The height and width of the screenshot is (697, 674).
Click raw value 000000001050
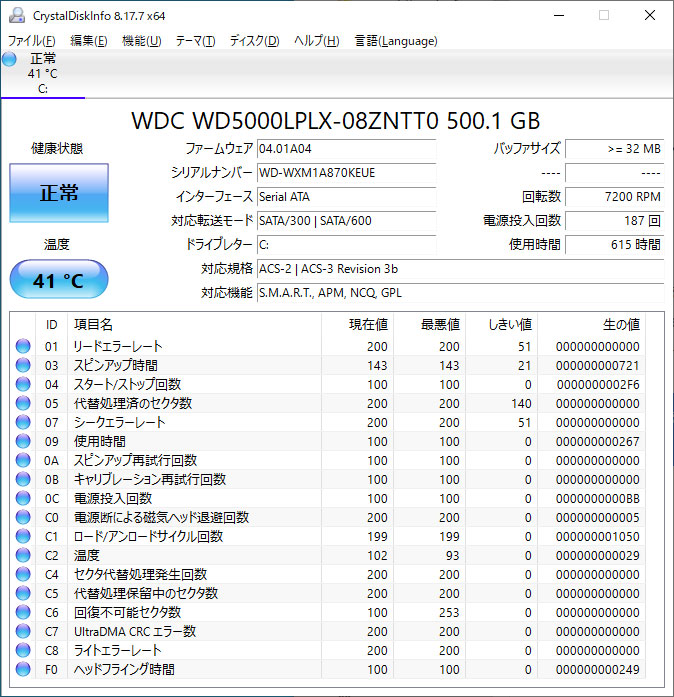point(598,537)
